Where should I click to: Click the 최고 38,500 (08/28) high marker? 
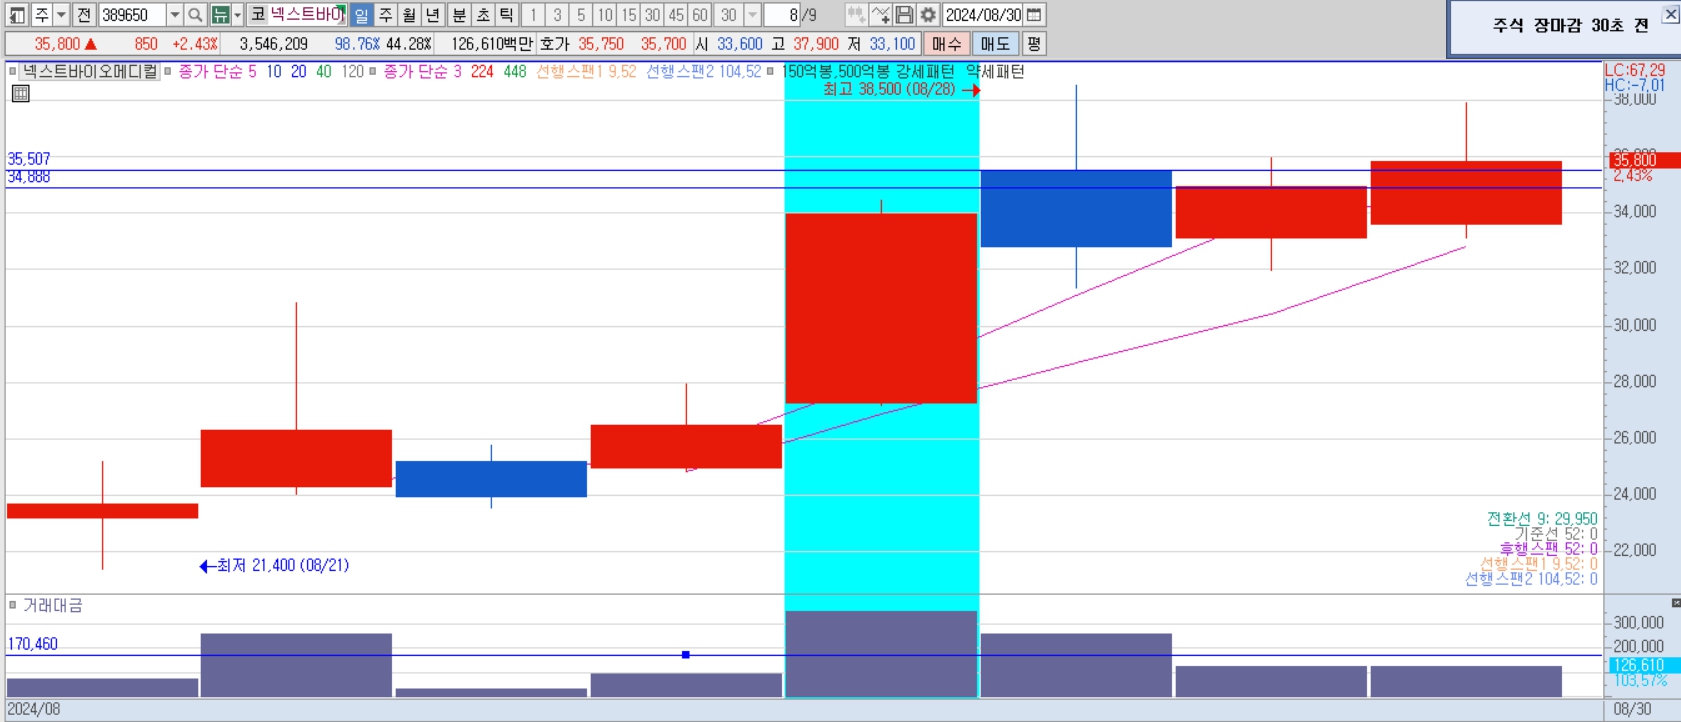[900, 89]
